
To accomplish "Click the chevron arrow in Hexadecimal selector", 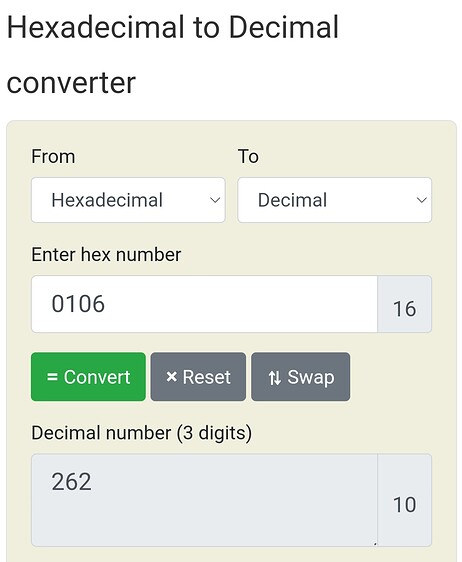I will tap(215, 200).
